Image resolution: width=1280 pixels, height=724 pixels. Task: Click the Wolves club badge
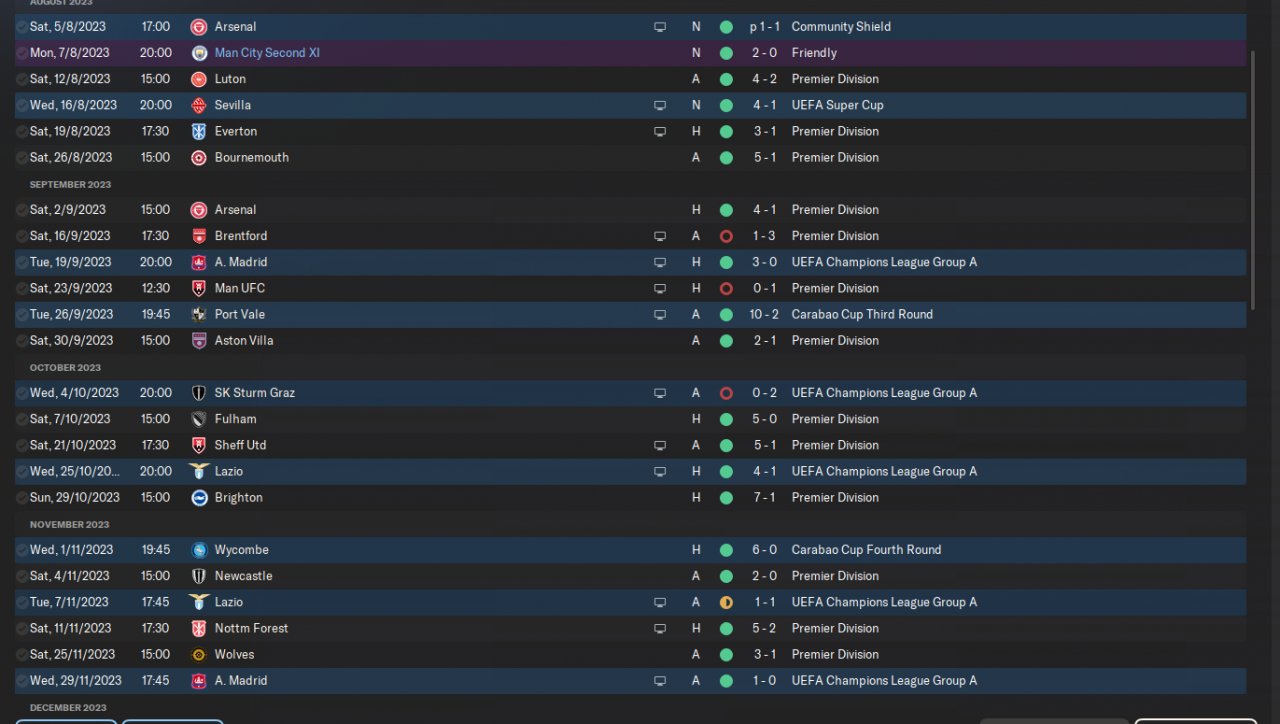tap(199, 654)
